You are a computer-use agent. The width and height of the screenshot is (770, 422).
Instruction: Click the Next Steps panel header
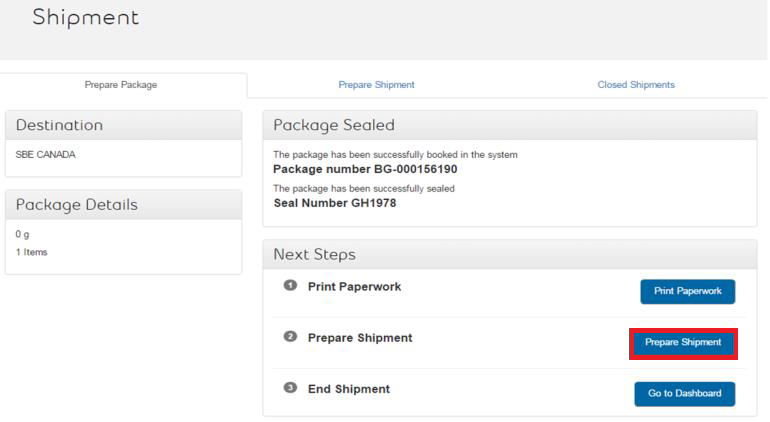point(315,255)
